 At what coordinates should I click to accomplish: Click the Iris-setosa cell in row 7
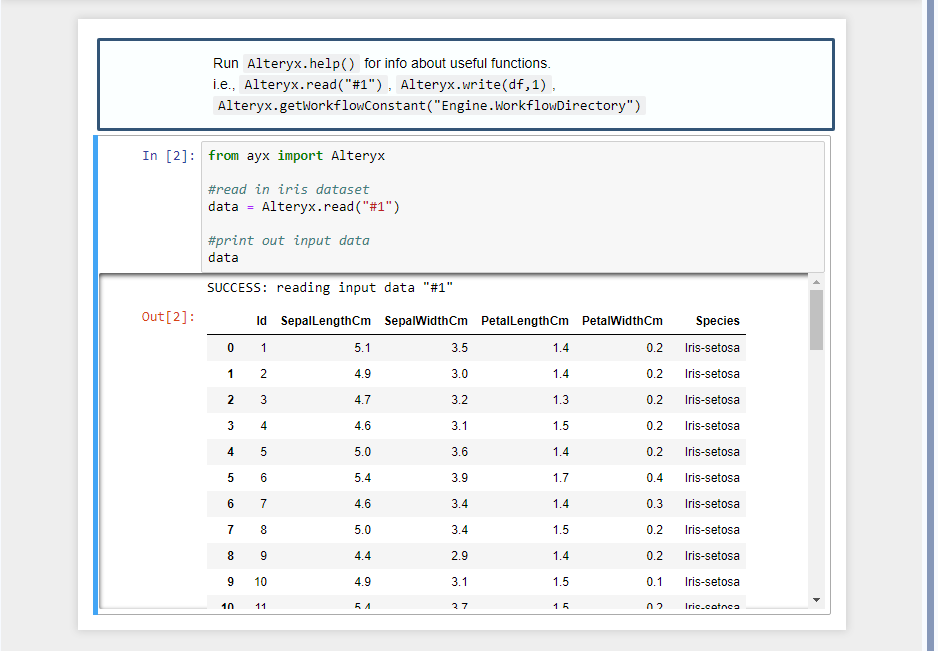(x=712, y=530)
